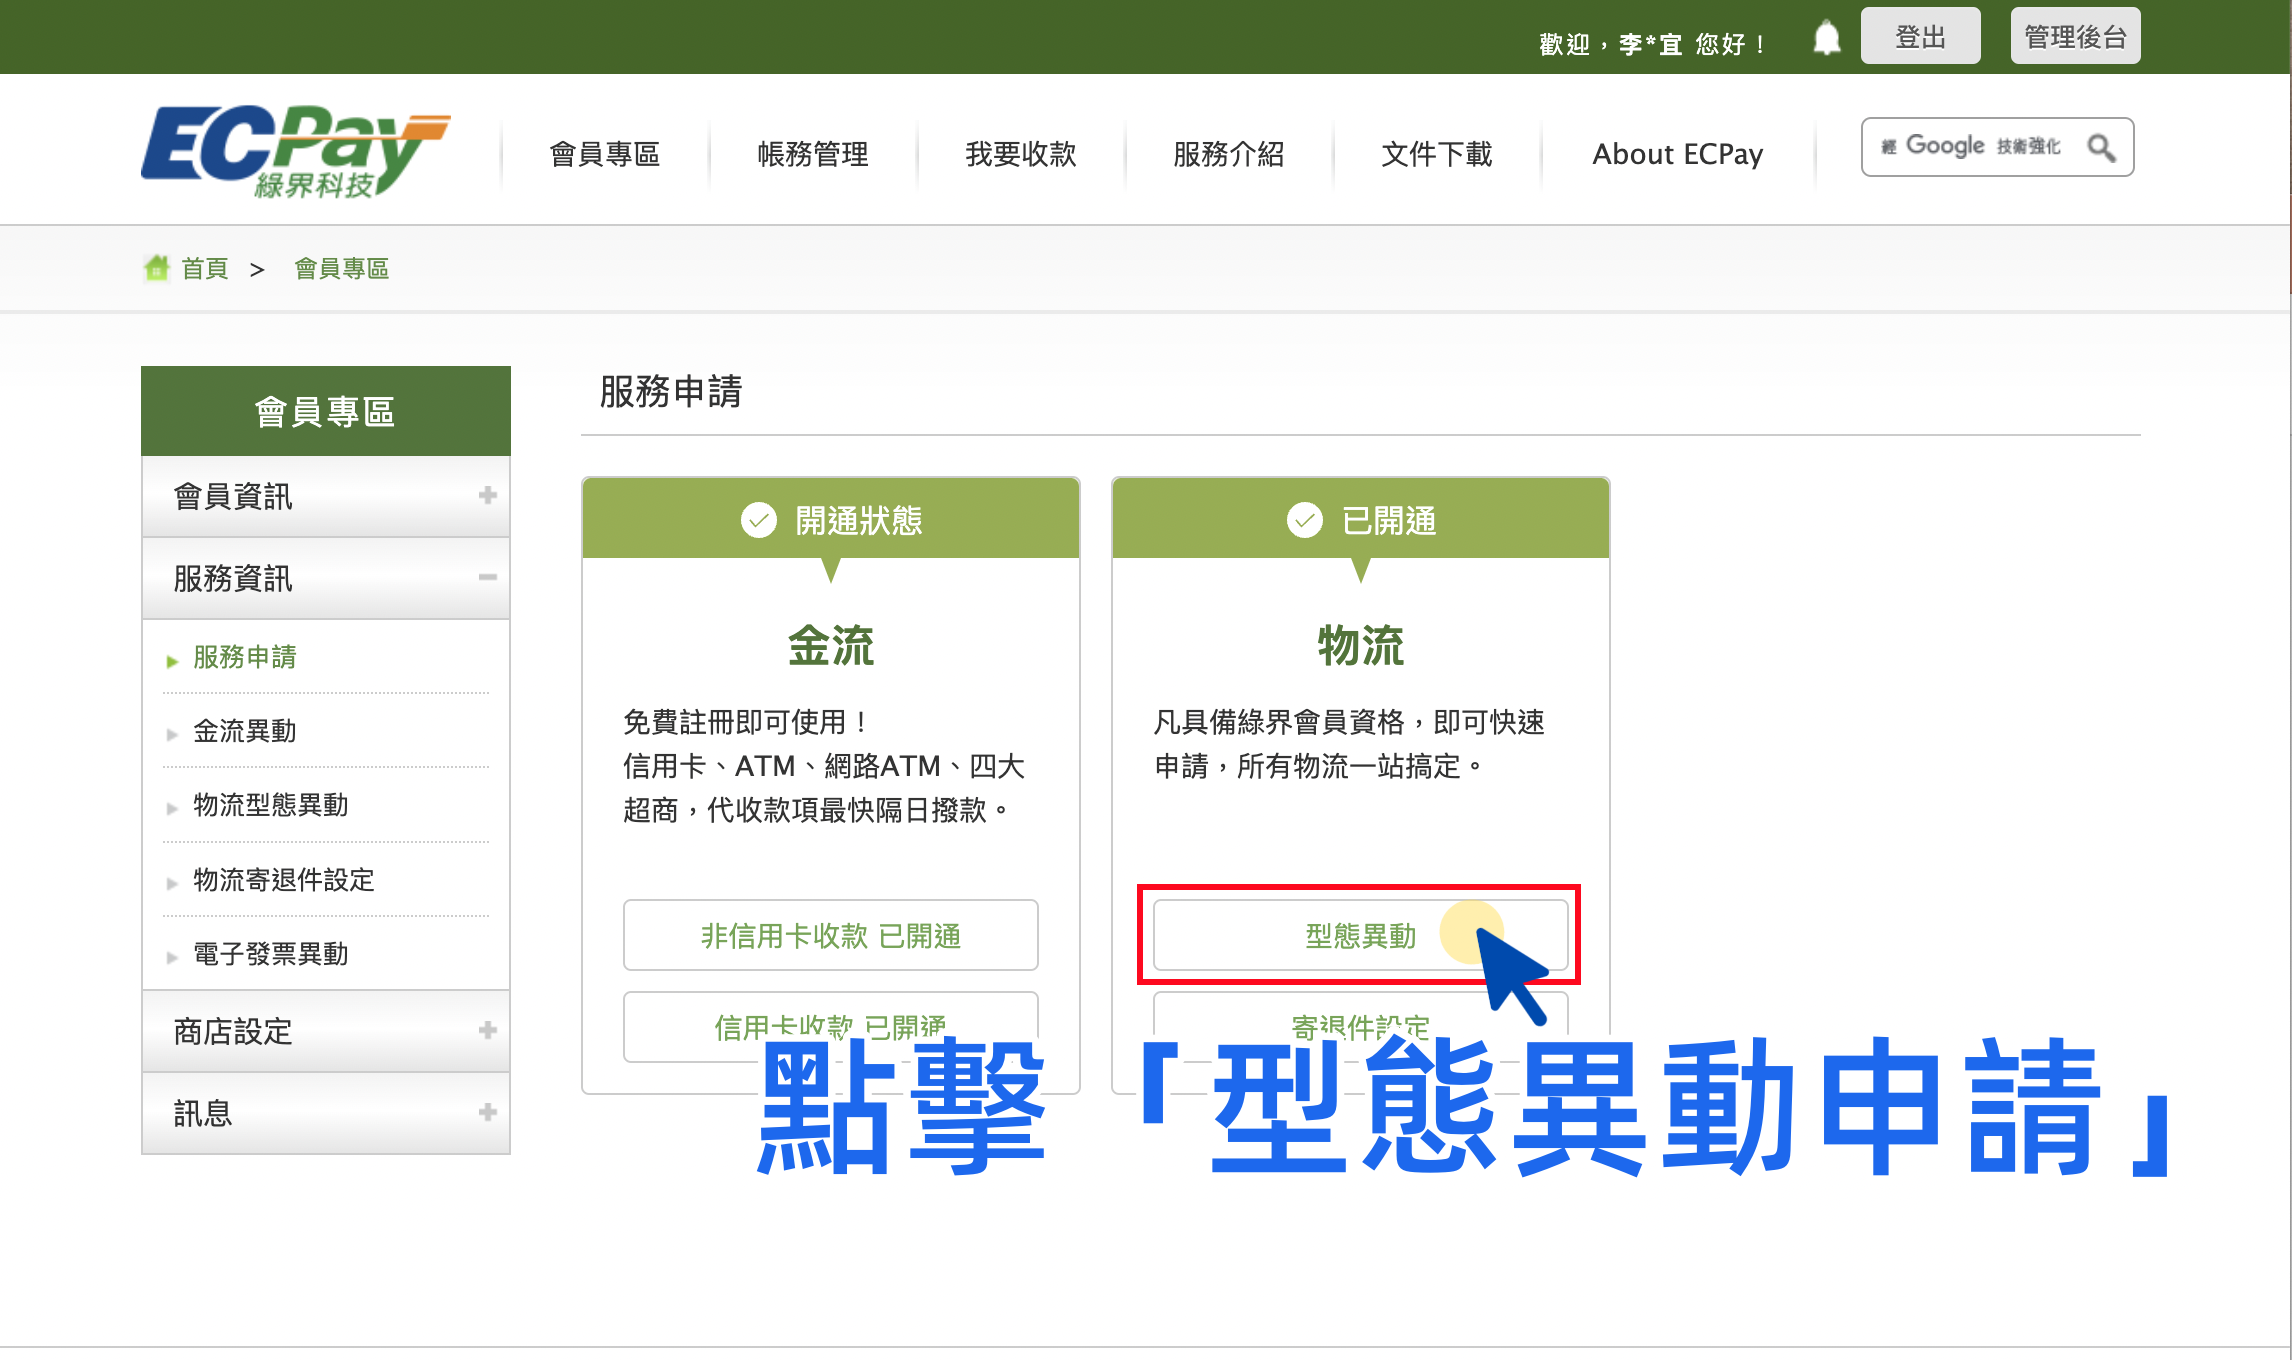The image size is (2292, 1360).
Task: Select the arrow icon beside 金流異動
Action: coord(172,732)
